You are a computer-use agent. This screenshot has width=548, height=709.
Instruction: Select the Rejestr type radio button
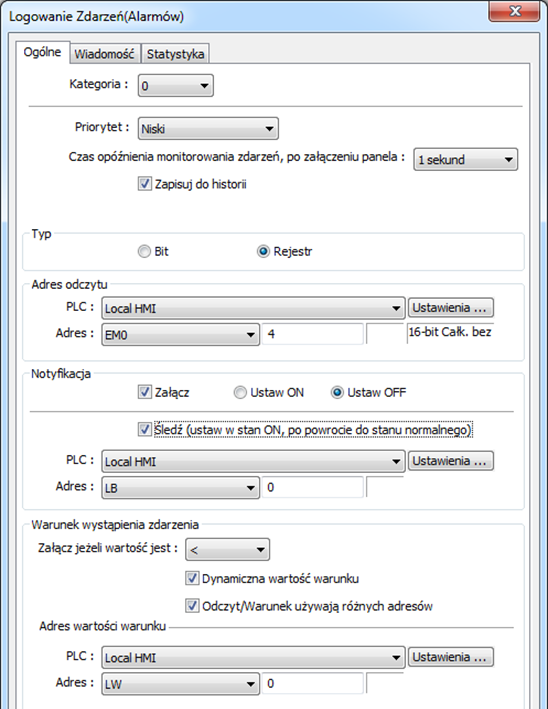point(263,251)
